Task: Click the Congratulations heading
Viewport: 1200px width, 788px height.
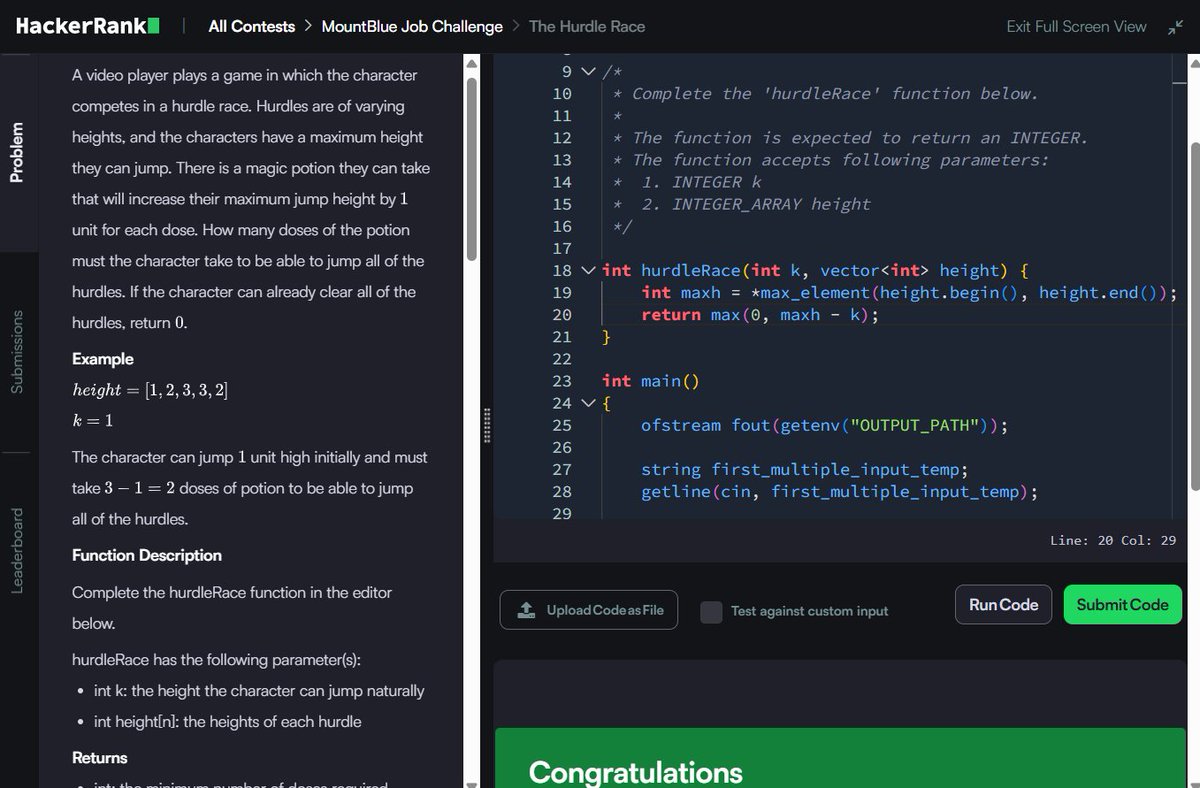Action: 635,772
